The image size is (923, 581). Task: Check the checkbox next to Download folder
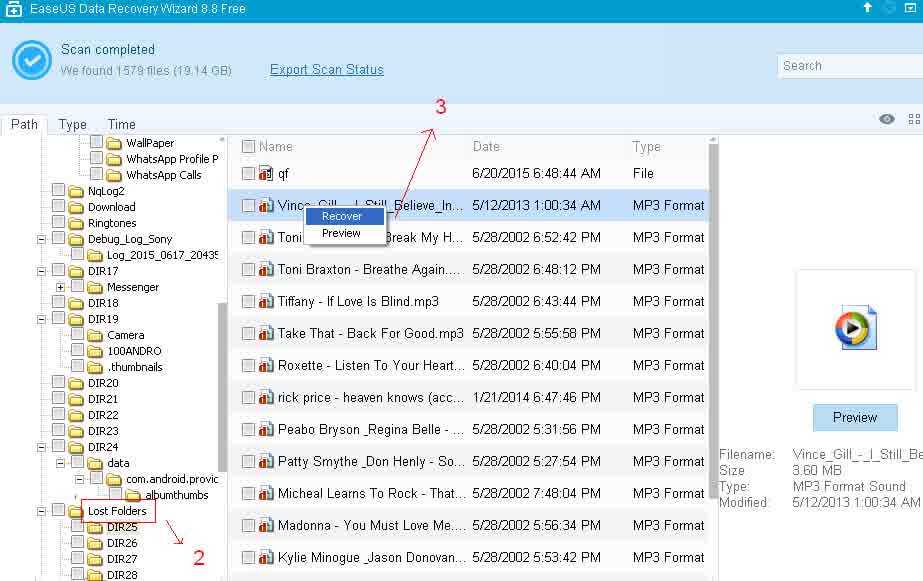tap(58, 207)
